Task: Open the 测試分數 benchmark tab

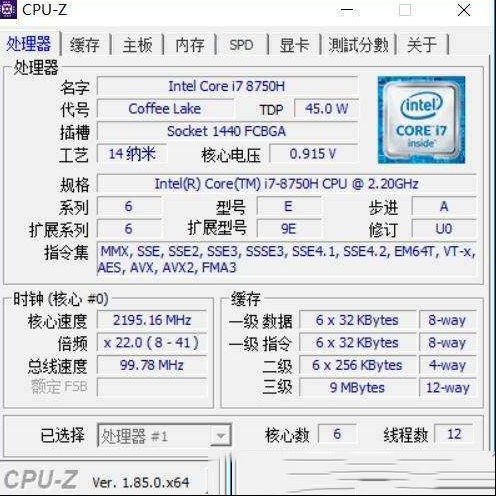Action: (x=358, y=44)
